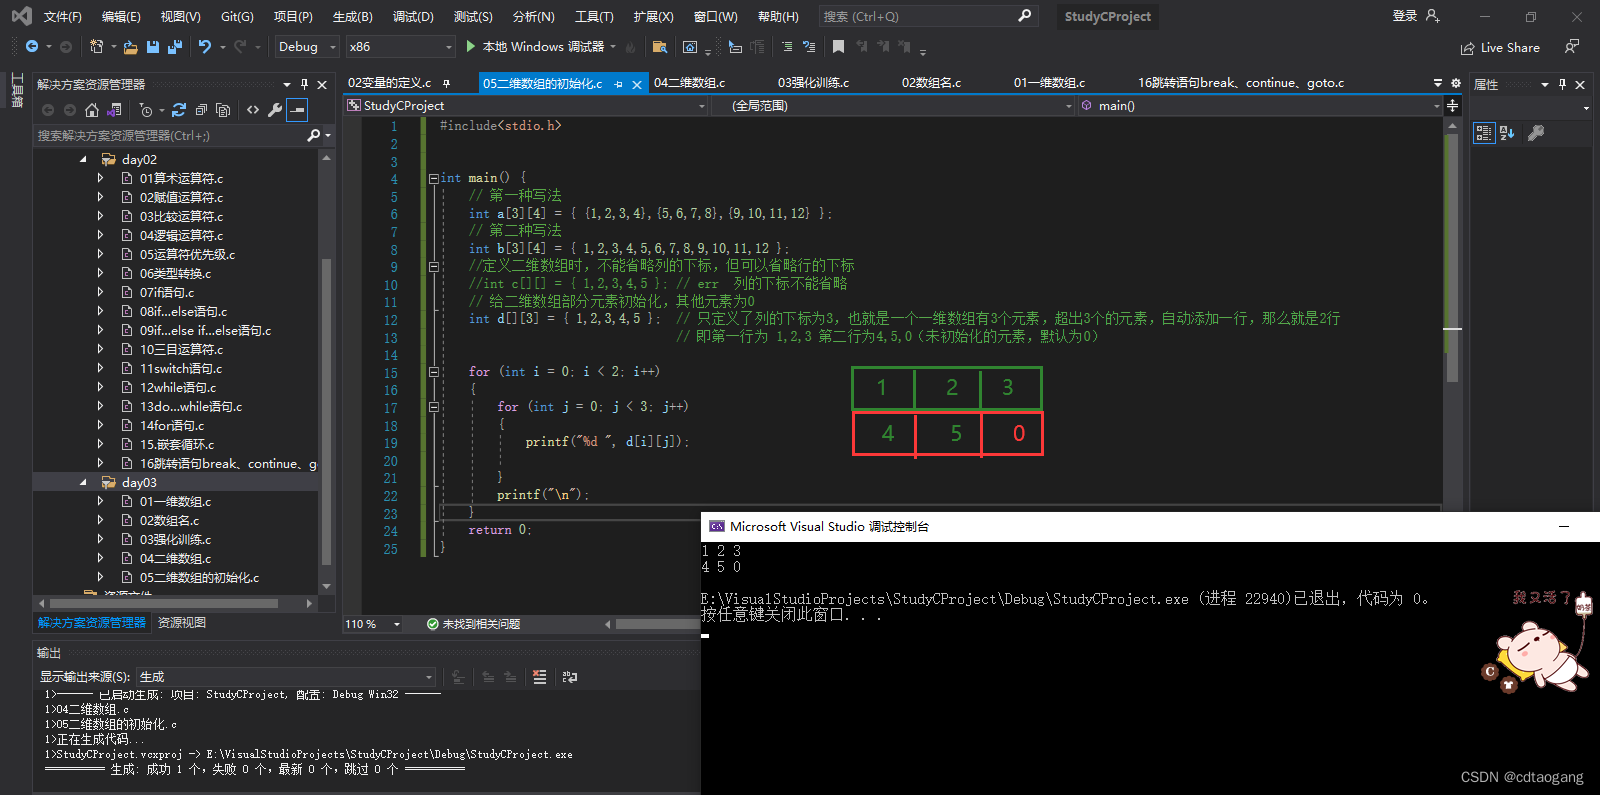Open the 调试(D) menu
The width and height of the screenshot is (1600, 795).
413,16
